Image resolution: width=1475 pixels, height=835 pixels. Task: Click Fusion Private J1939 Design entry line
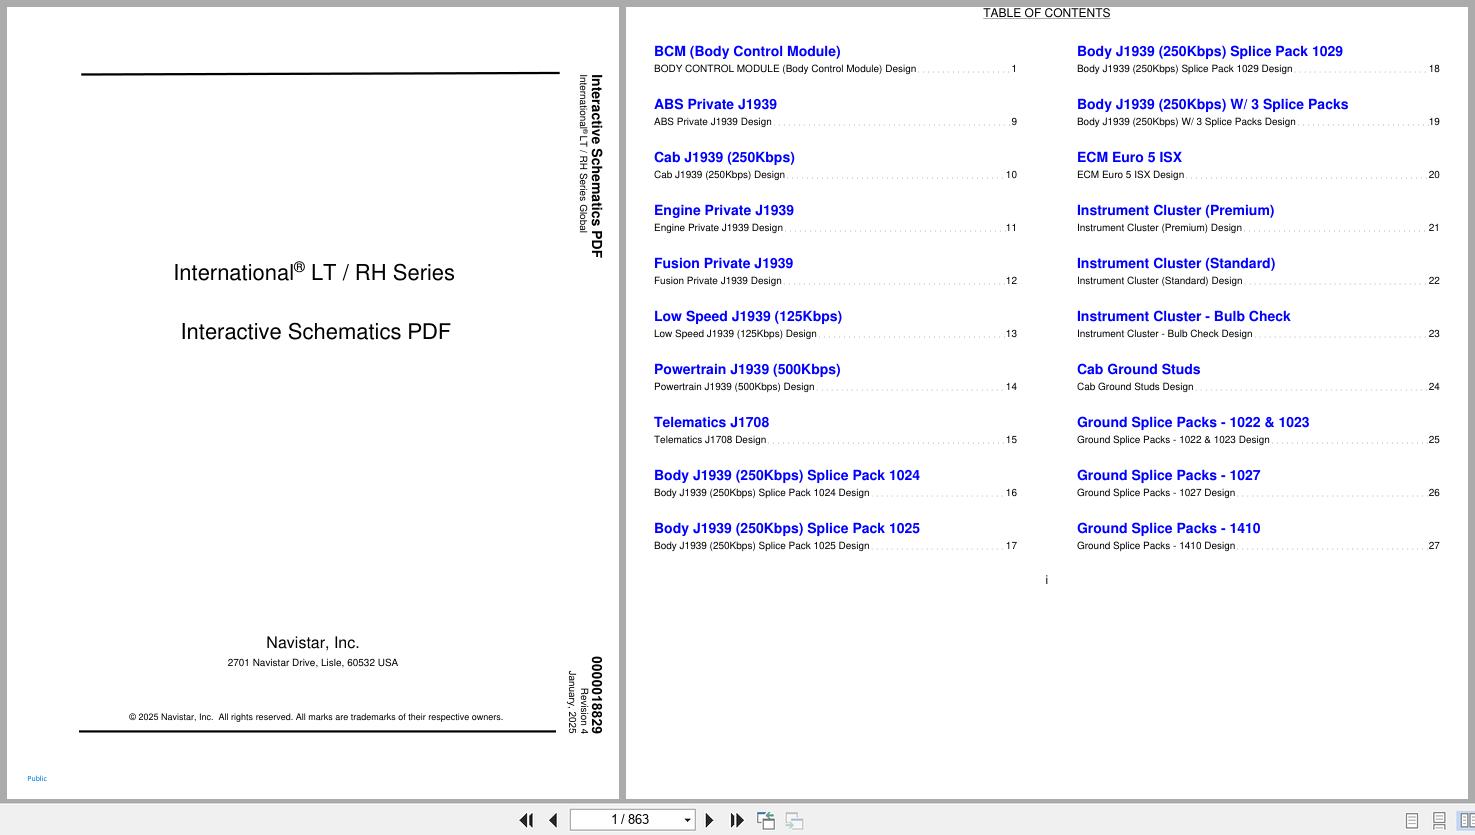coord(835,281)
